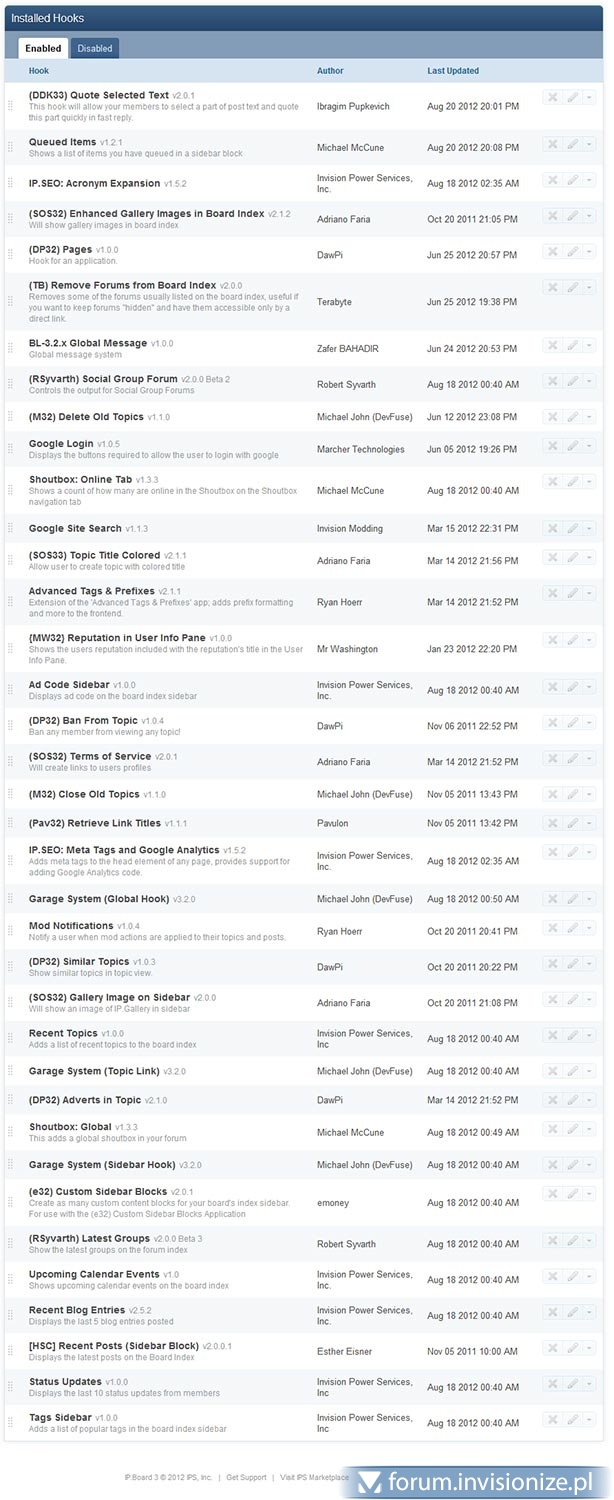Click the X icon for Queued Items
The height and width of the screenshot is (1500, 614).
tap(551, 144)
